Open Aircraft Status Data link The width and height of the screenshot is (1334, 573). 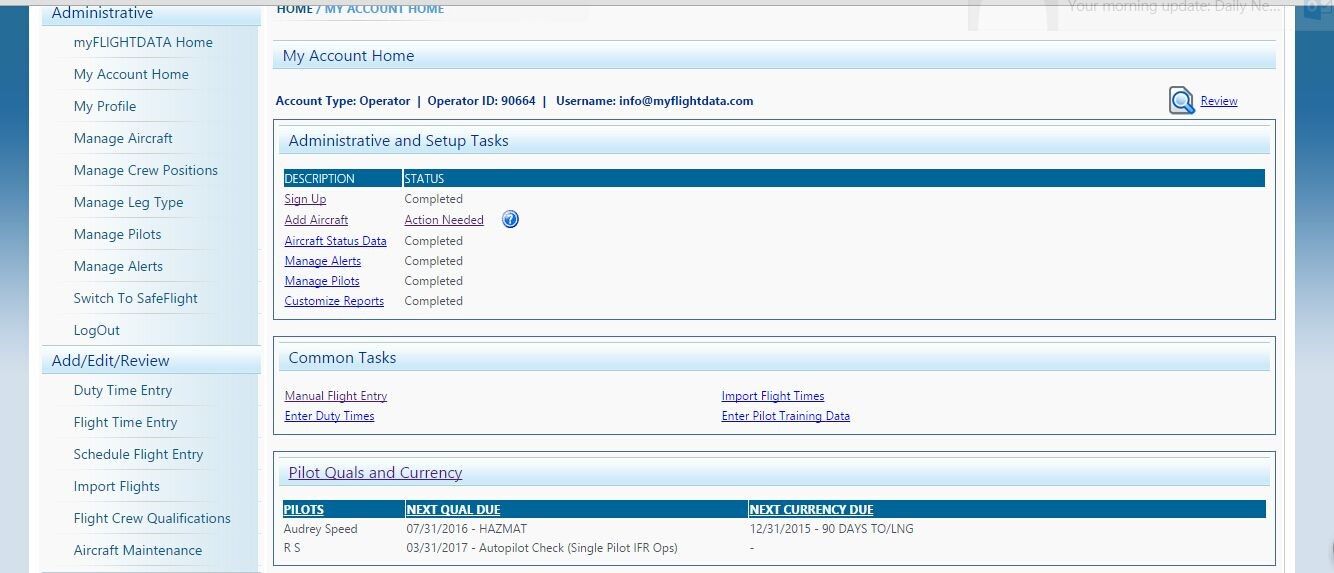pos(335,241)
